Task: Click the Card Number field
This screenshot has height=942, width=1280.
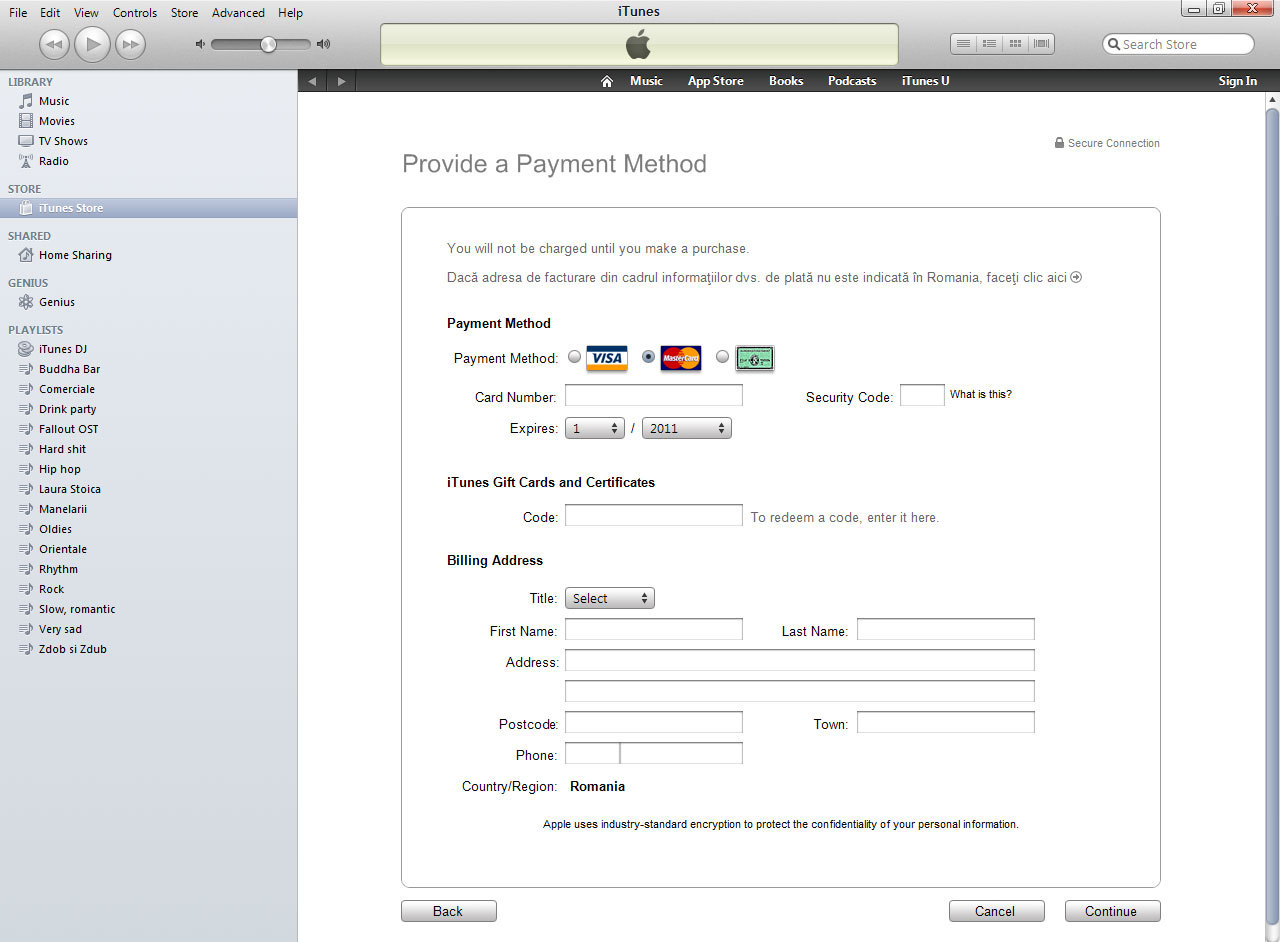Action: tap(654, 395)
